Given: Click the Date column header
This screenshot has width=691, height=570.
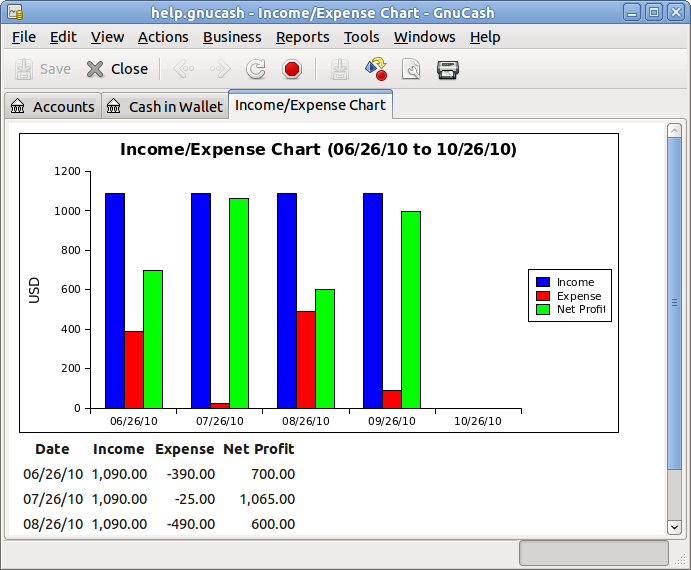Looking at the screenshot, I should tap(52, 449).
